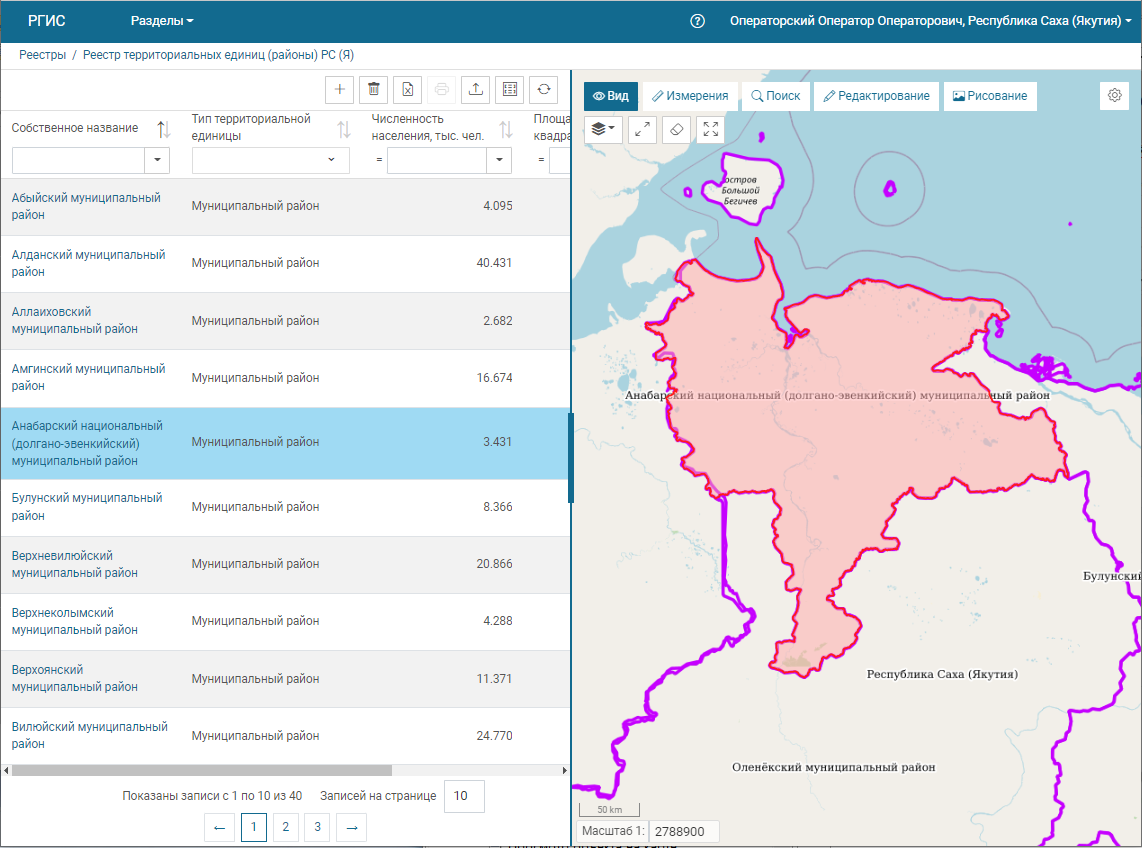Toggle sort on Собственное название column
This screenshot has height=848, width=1144.
coord(164,129)
